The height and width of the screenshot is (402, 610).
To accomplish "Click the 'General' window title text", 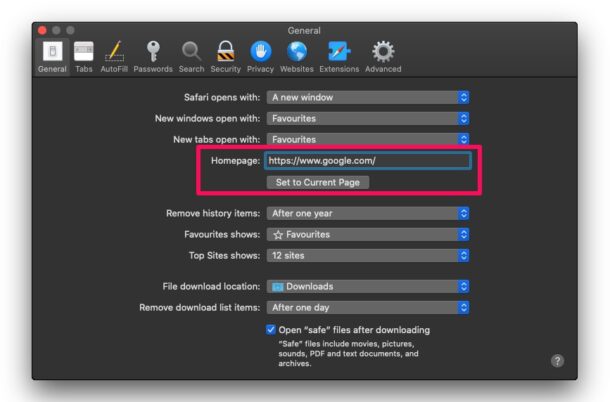I will pos(304,30).
